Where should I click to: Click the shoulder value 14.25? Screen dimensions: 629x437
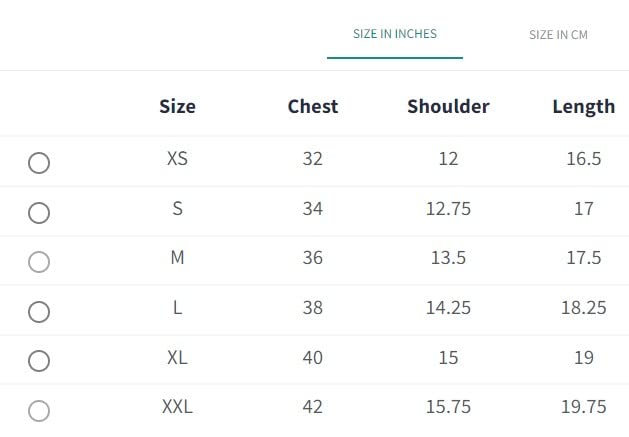[448, 307]
